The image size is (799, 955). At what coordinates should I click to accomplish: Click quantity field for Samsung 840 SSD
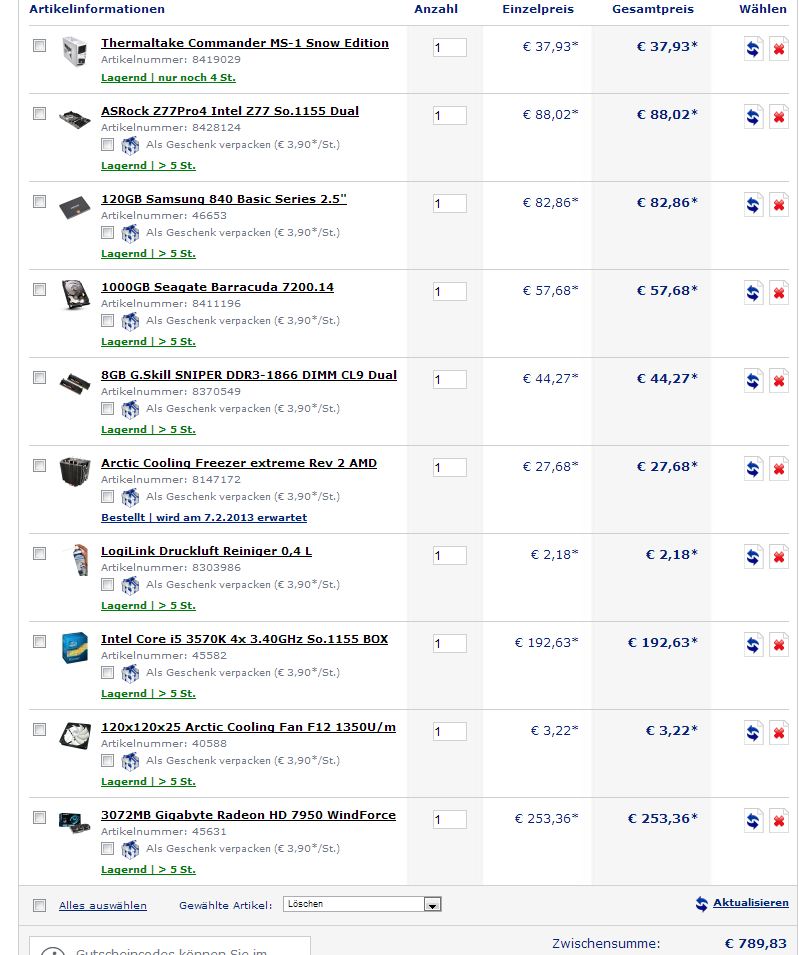click(x=449, y=203)
